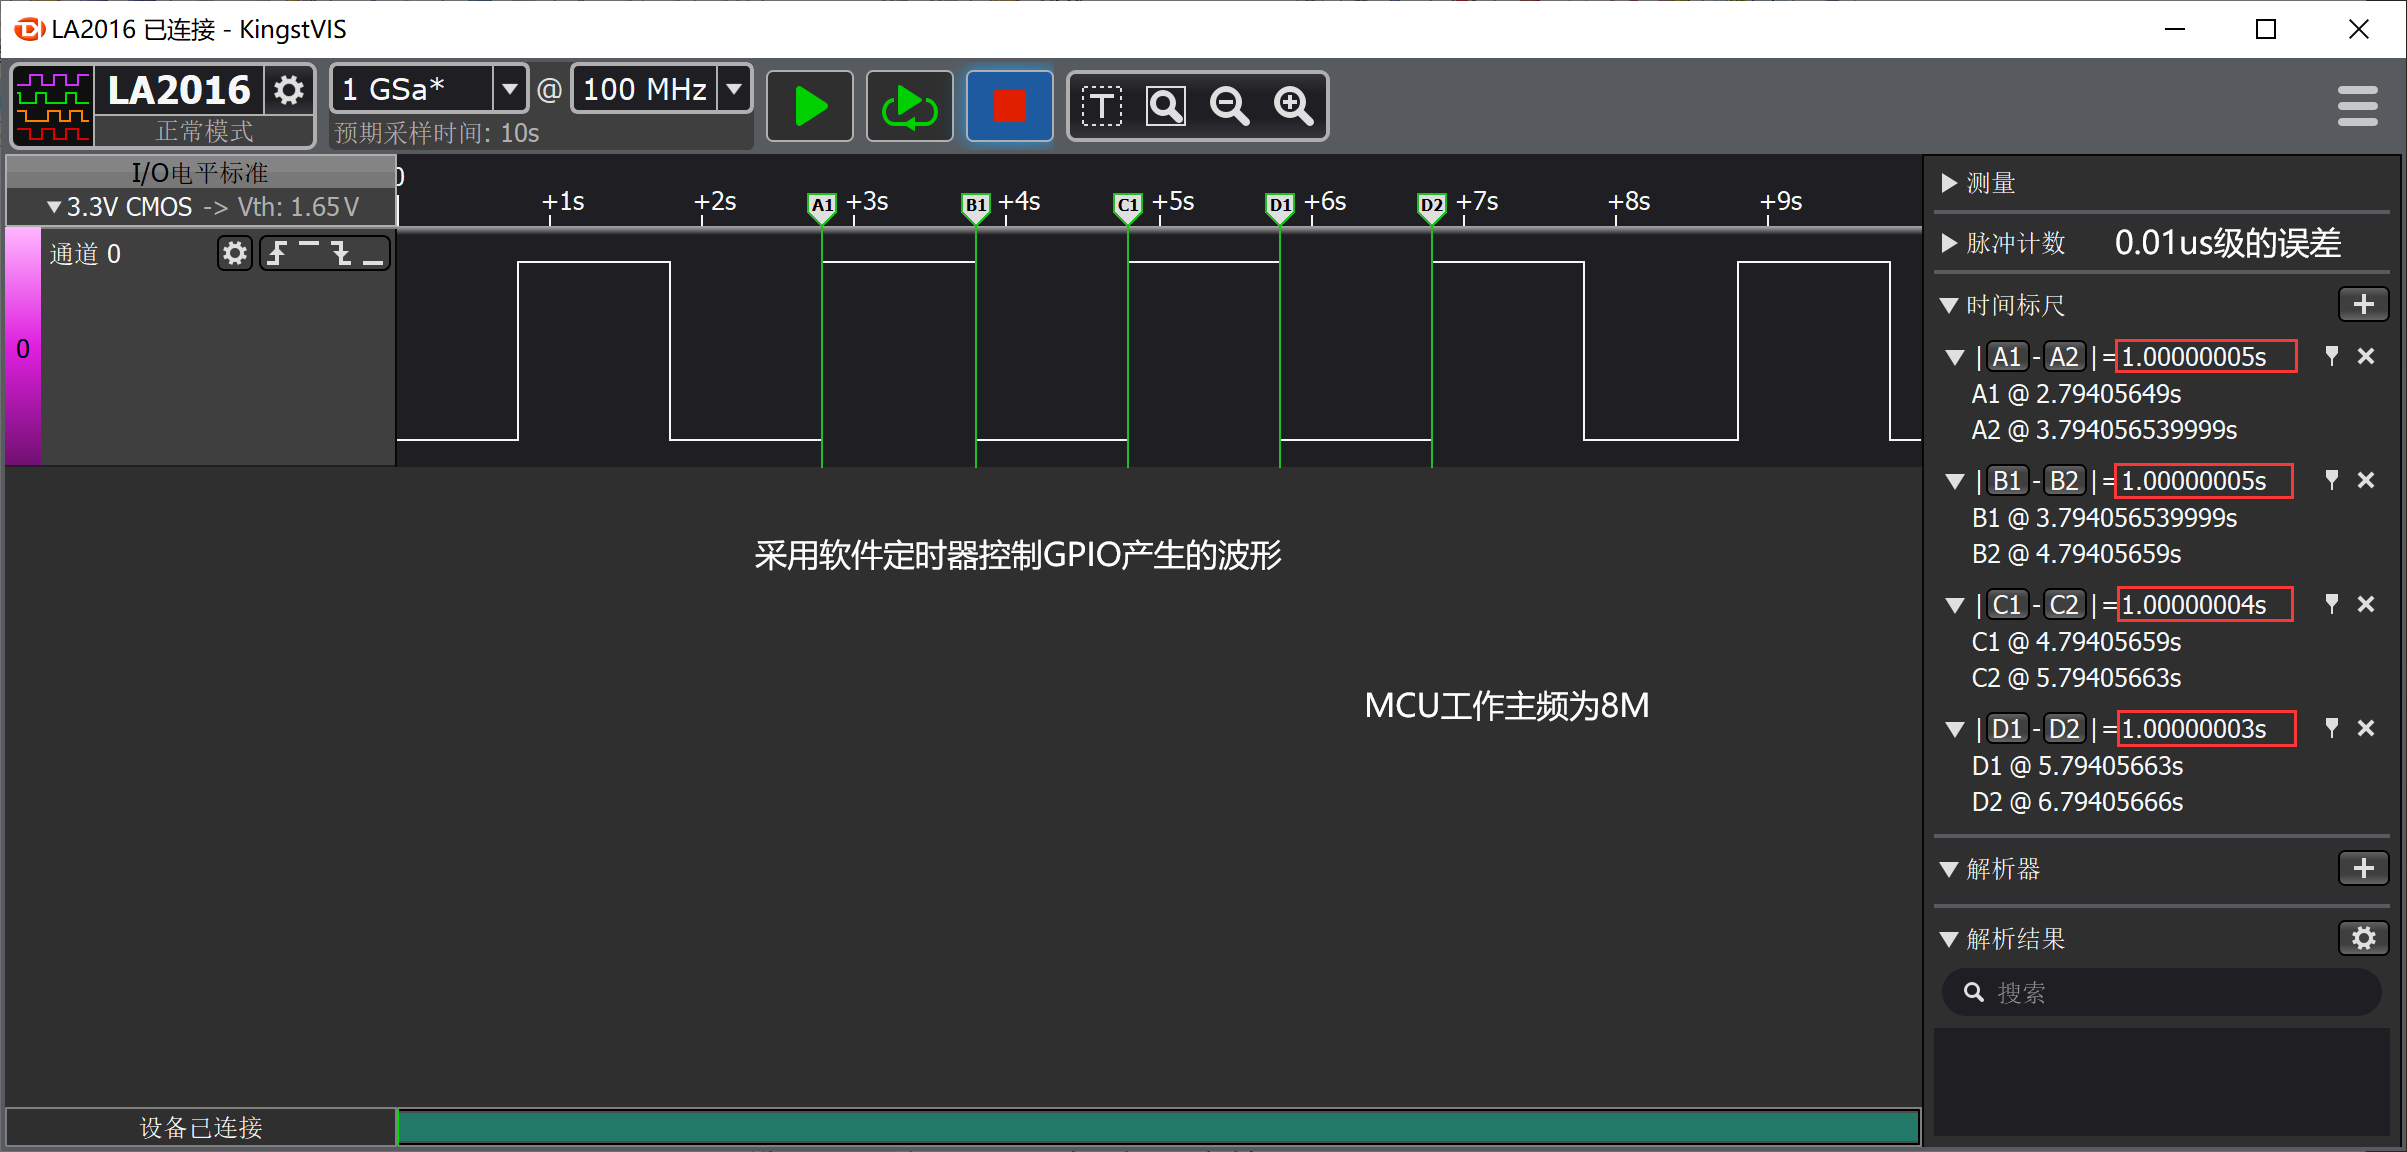Add a new protocol analyzer
Screen dimensions: 2407x1152
(x=2363, y=868)
